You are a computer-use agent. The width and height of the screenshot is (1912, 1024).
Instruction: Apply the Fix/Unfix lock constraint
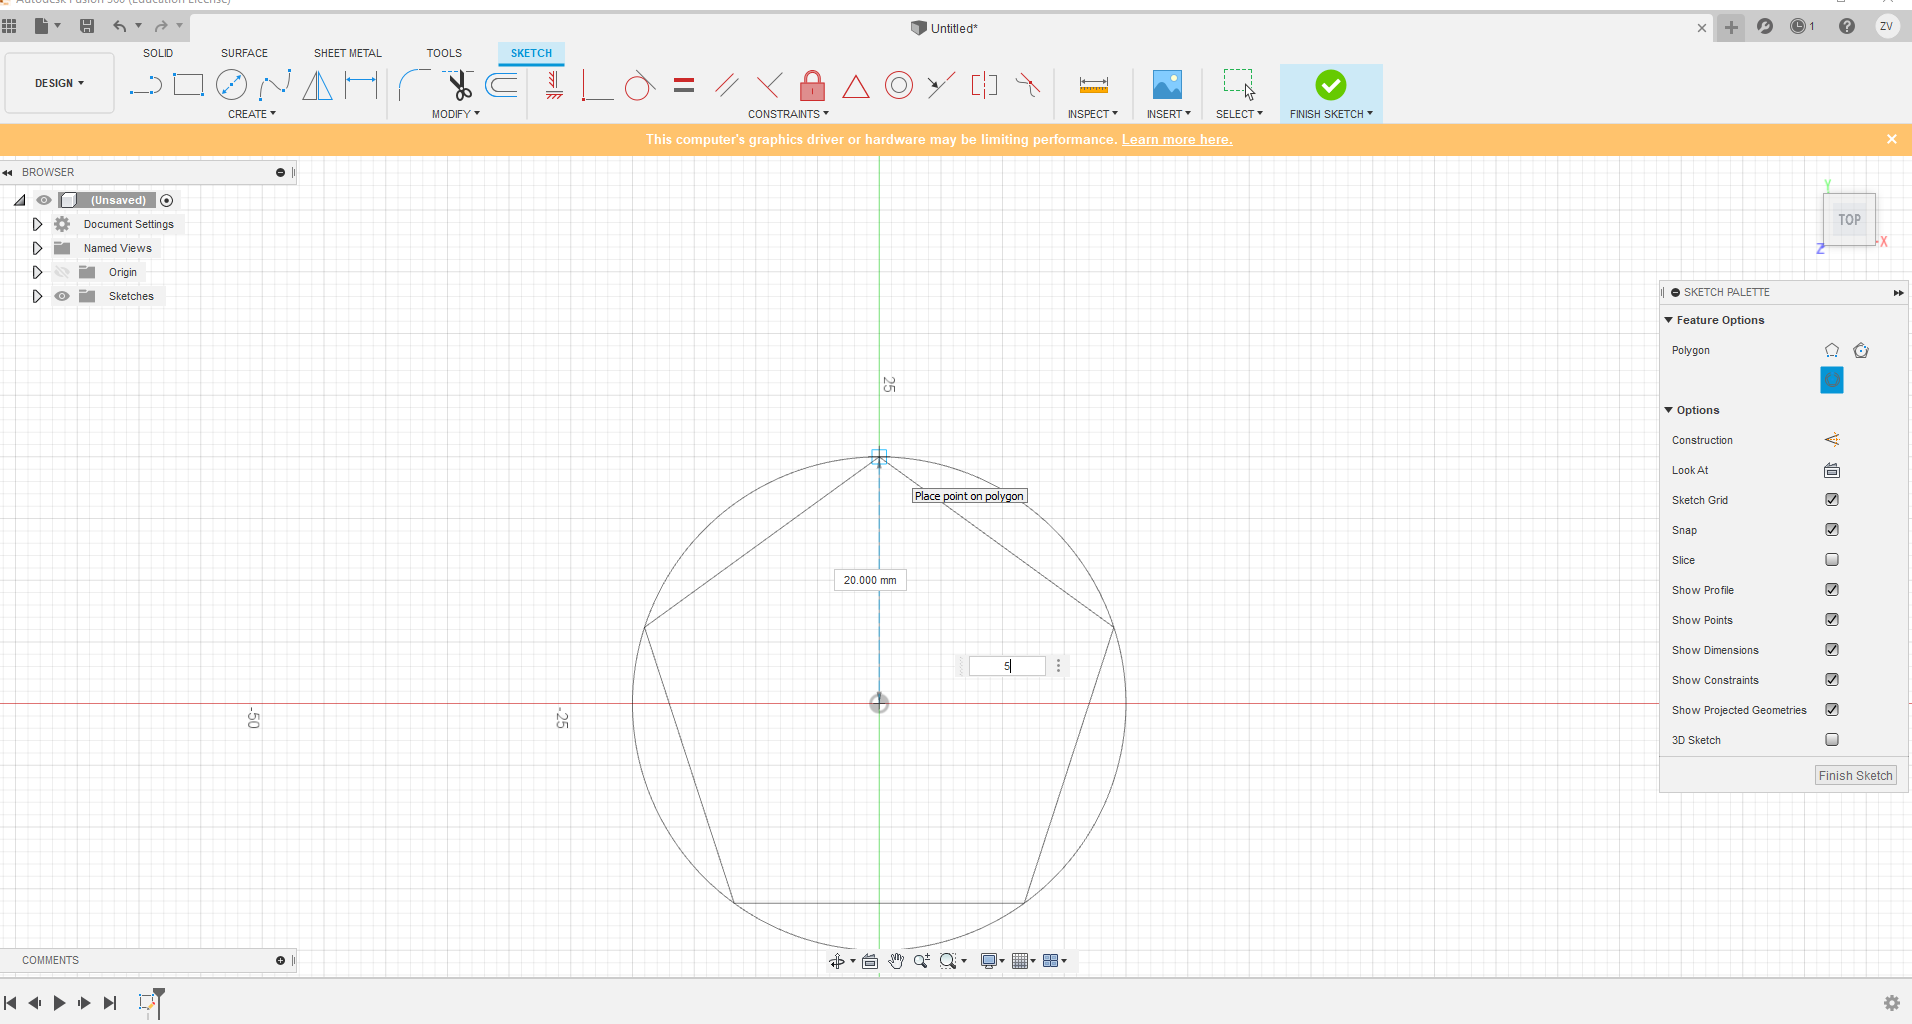pyautogui.click(x=813, y=85)
